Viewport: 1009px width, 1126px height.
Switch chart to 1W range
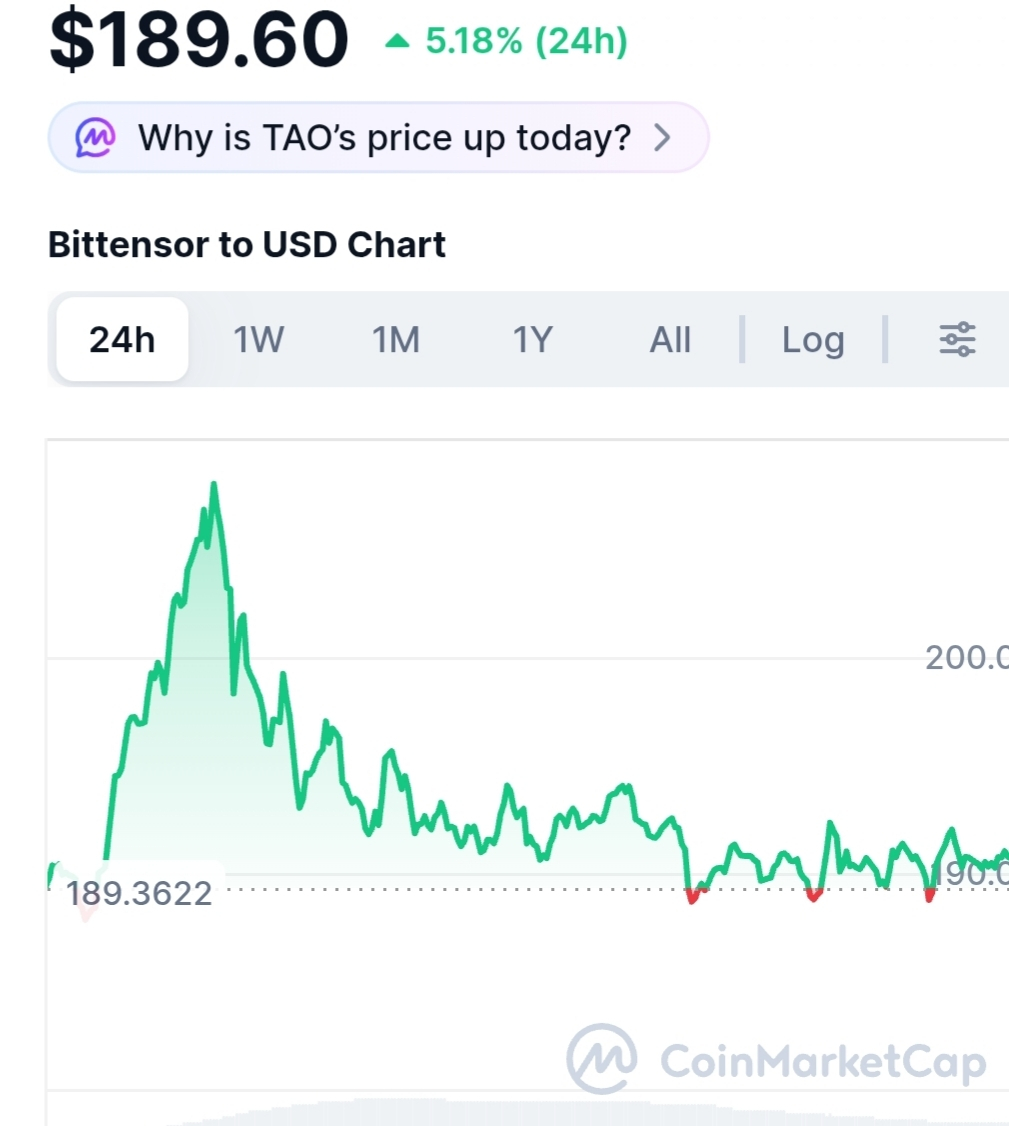[259, 340]
